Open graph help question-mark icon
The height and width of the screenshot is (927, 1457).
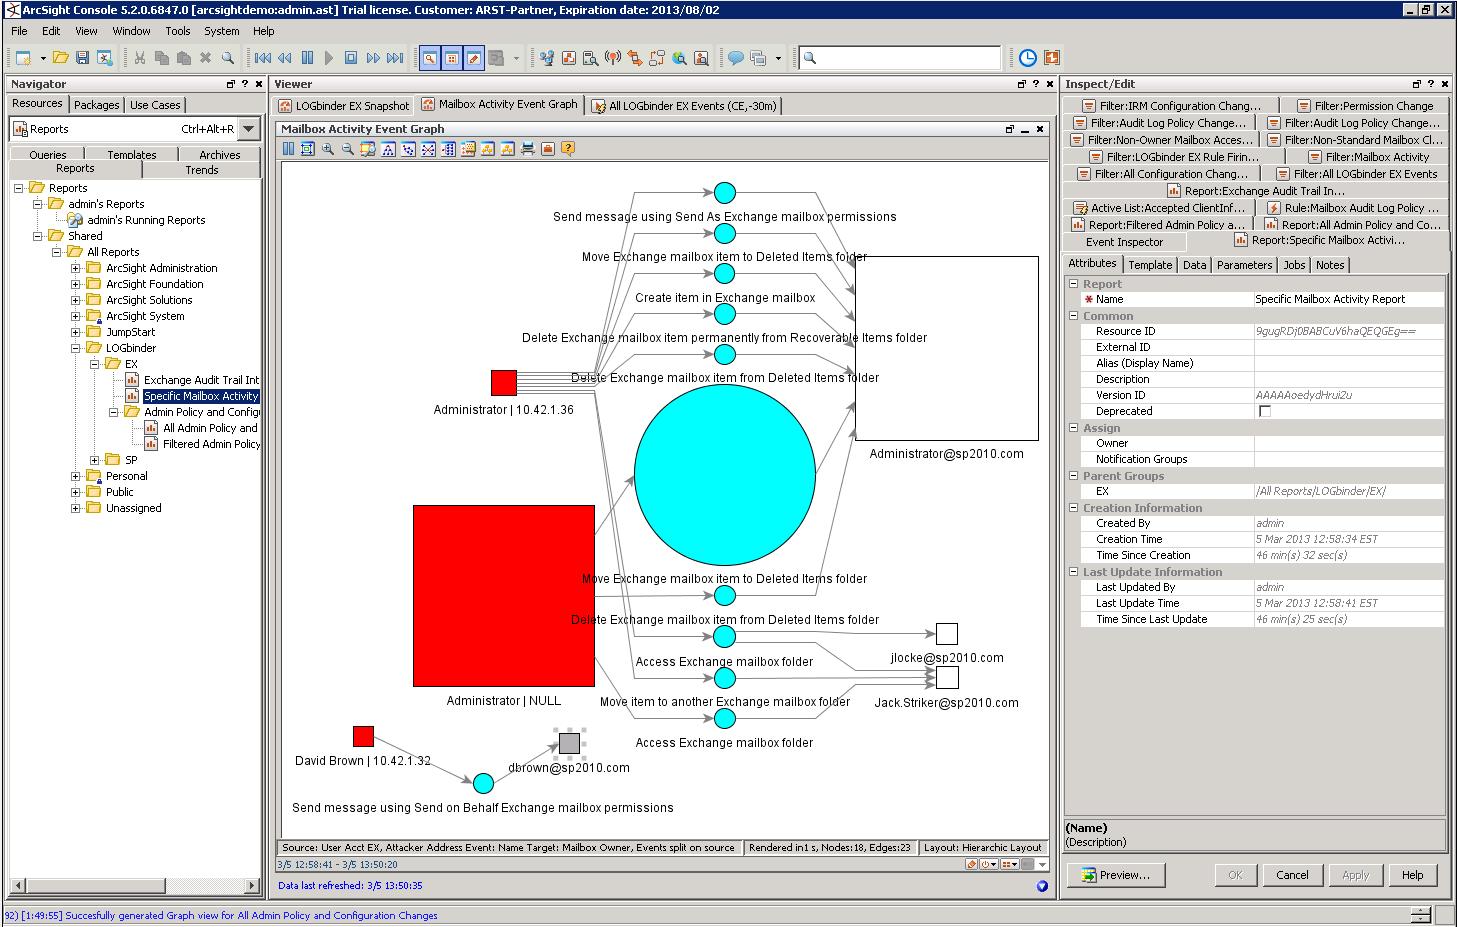click(568, 149)
